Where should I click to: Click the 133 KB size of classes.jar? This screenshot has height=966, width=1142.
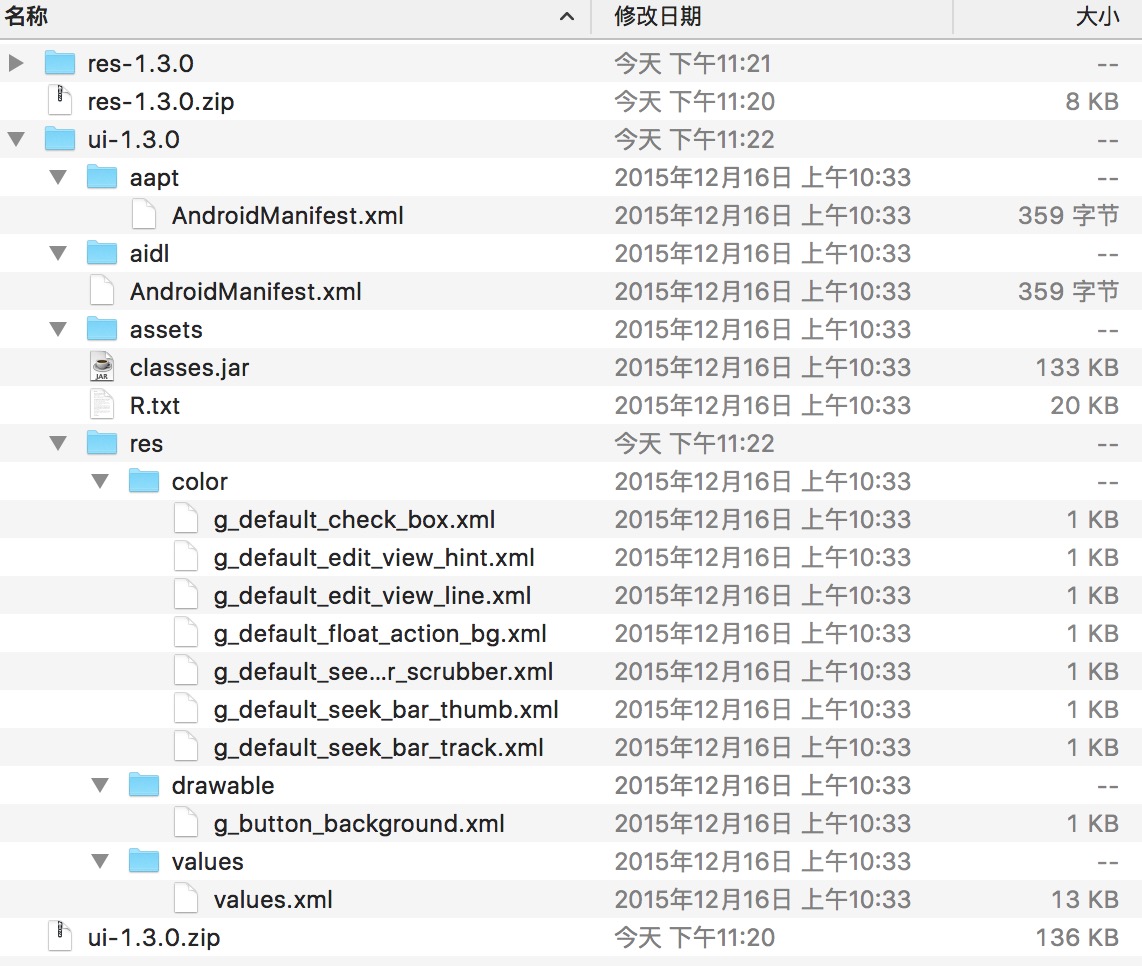pos(1077,367)
